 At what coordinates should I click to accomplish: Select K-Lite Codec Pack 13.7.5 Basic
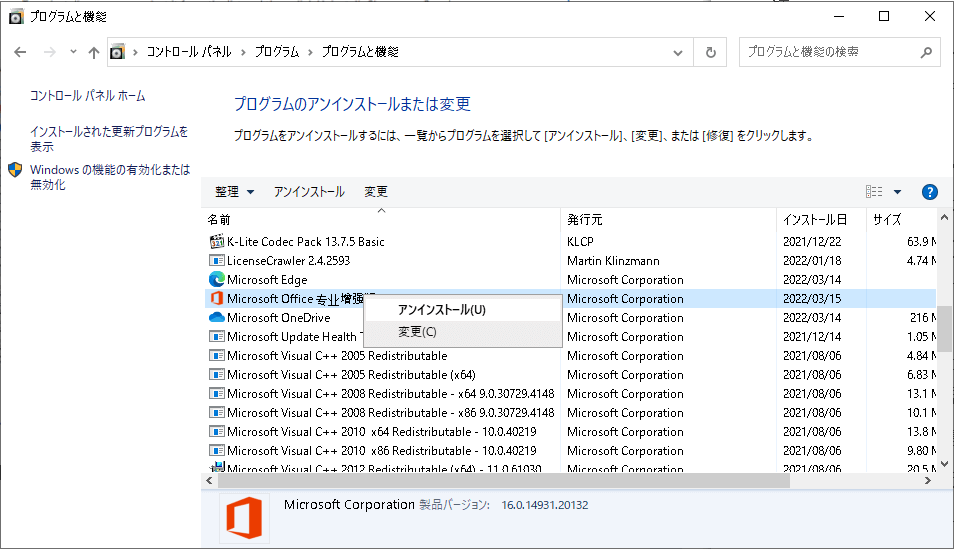click(305, 242)
